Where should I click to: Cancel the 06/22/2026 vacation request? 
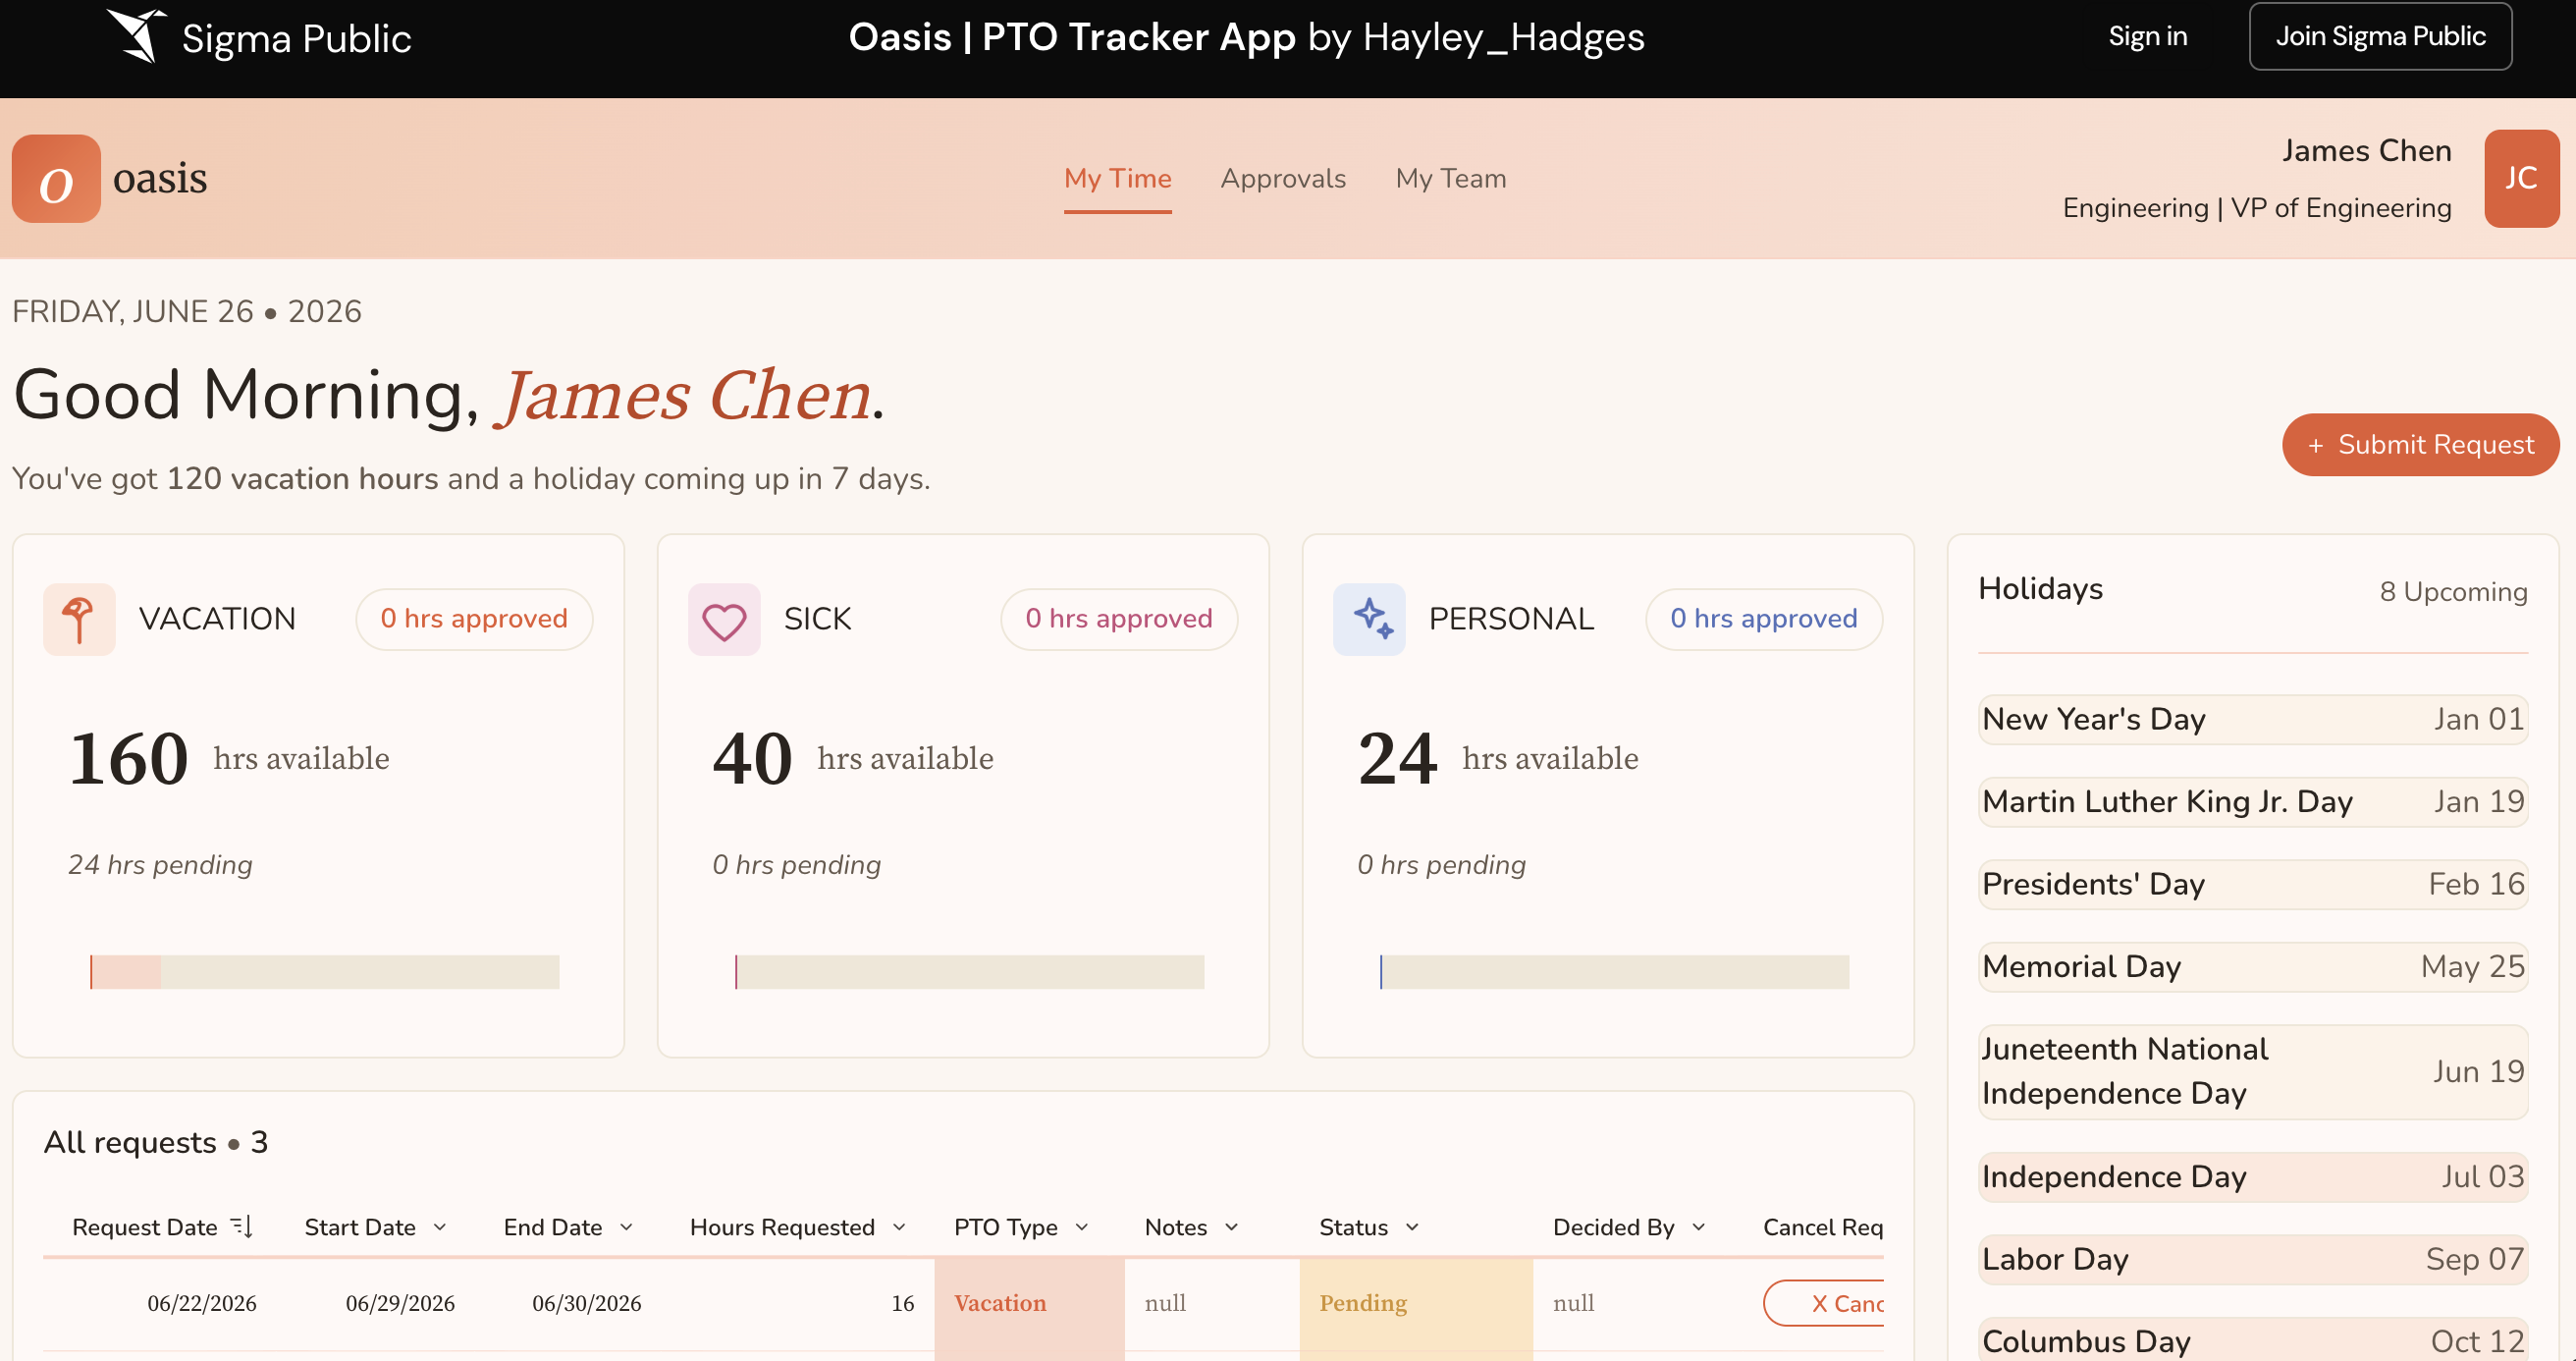[x=1824, y=1304]
